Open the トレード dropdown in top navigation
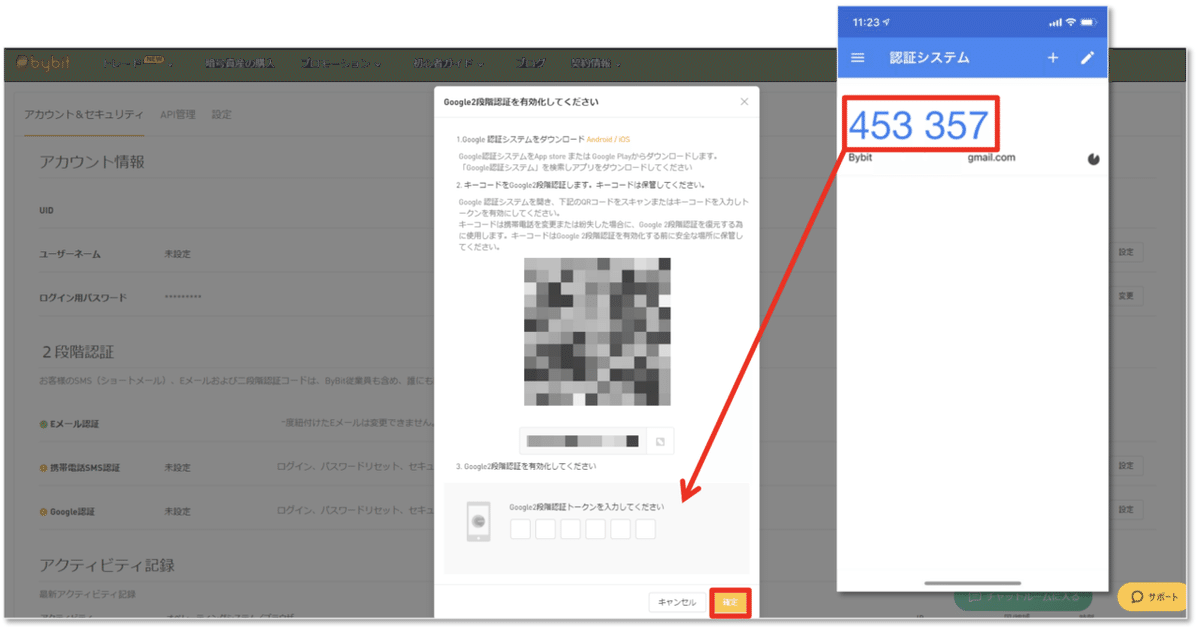Viewport: 1200px width, 632px height. tap(139, 63)
